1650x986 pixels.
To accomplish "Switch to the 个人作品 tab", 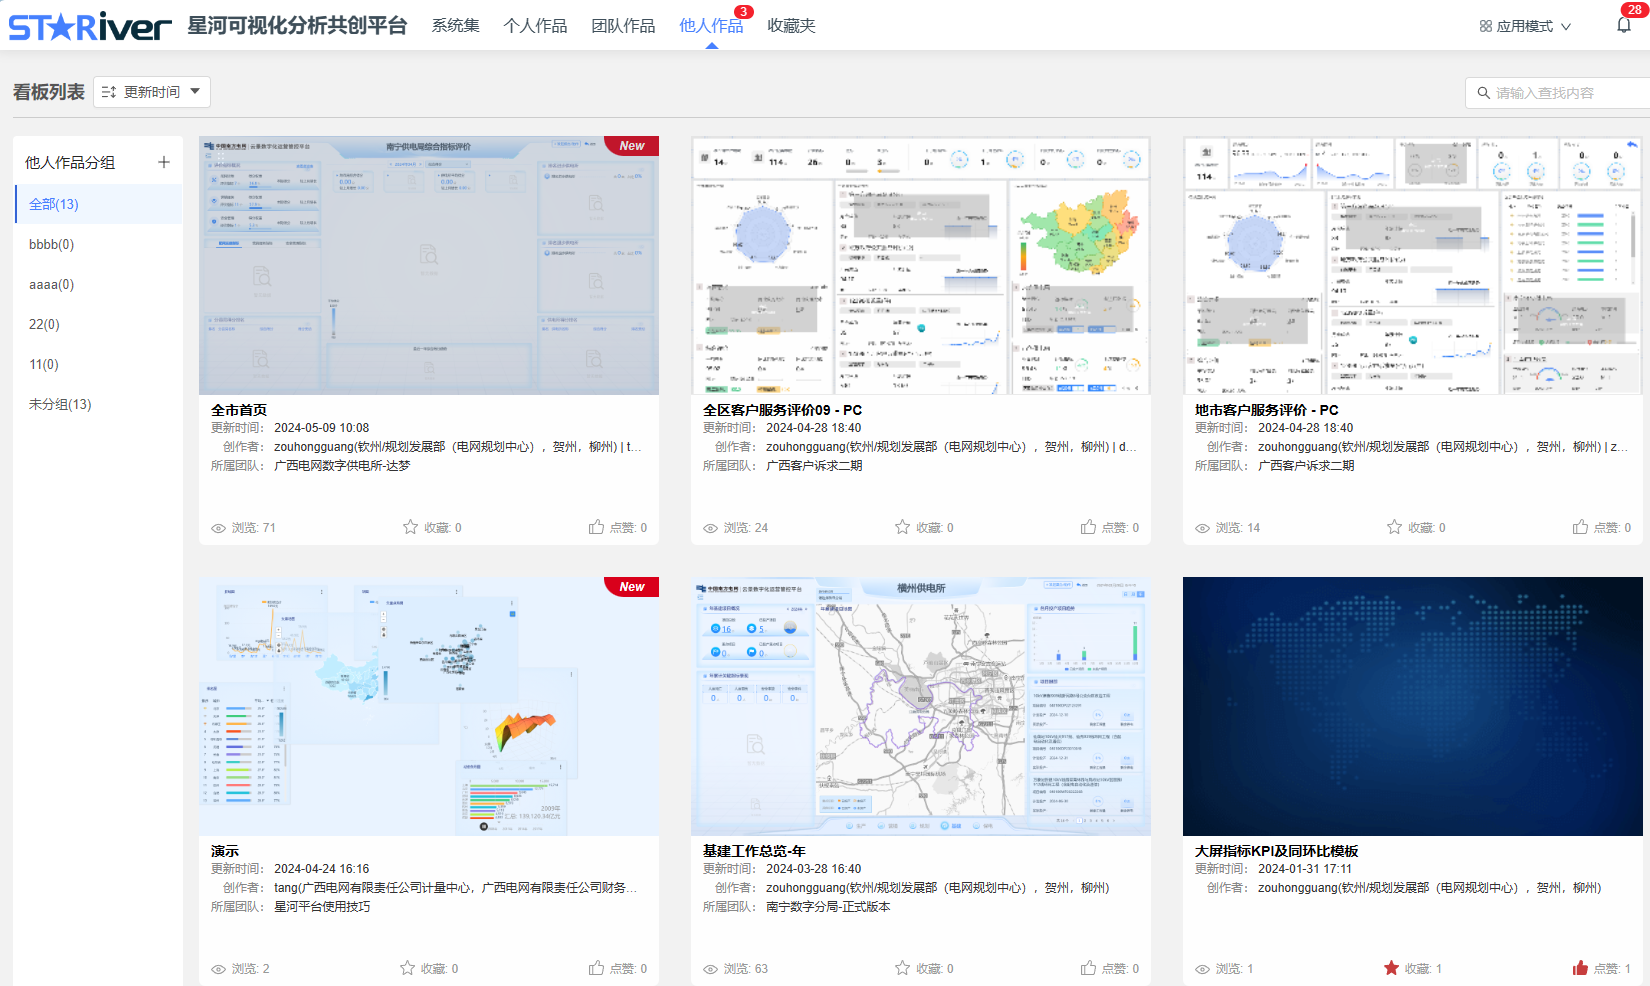I will [535, 26].
